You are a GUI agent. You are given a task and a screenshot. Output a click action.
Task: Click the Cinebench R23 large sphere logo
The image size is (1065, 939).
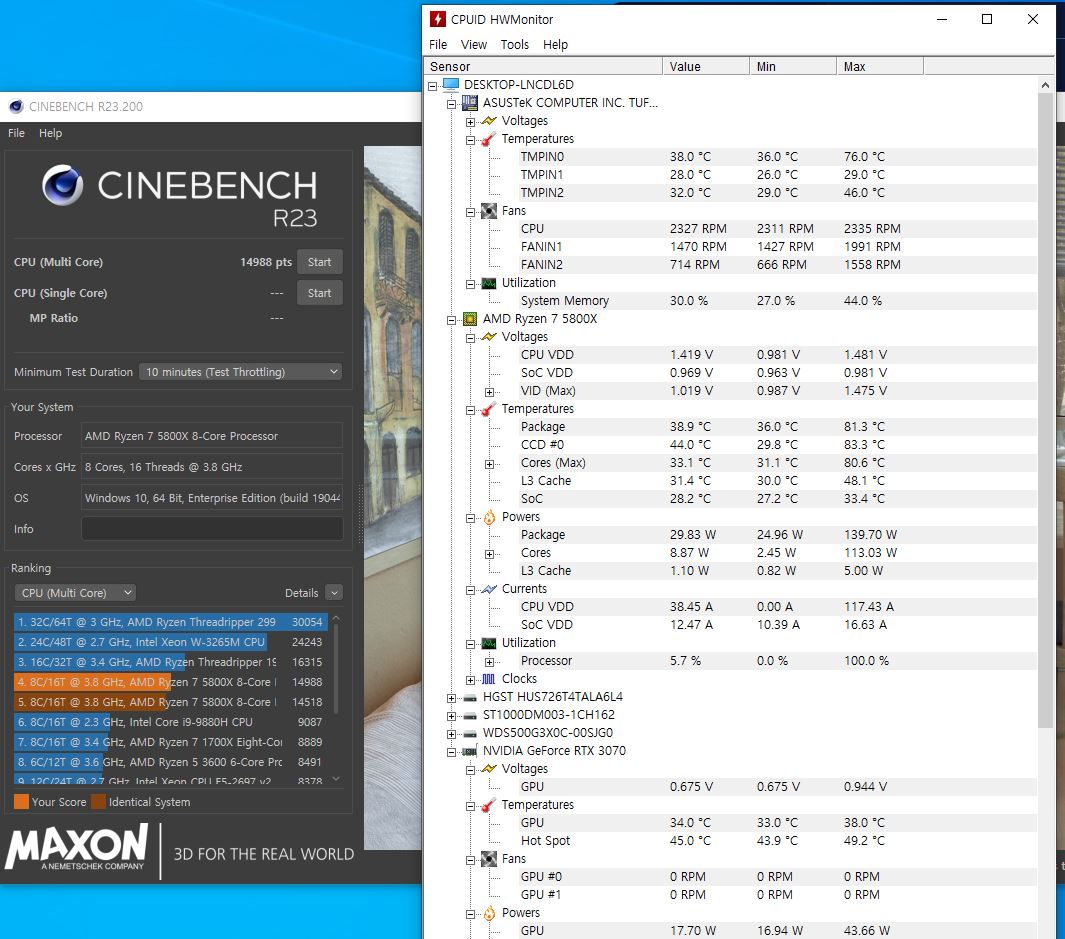62,184
